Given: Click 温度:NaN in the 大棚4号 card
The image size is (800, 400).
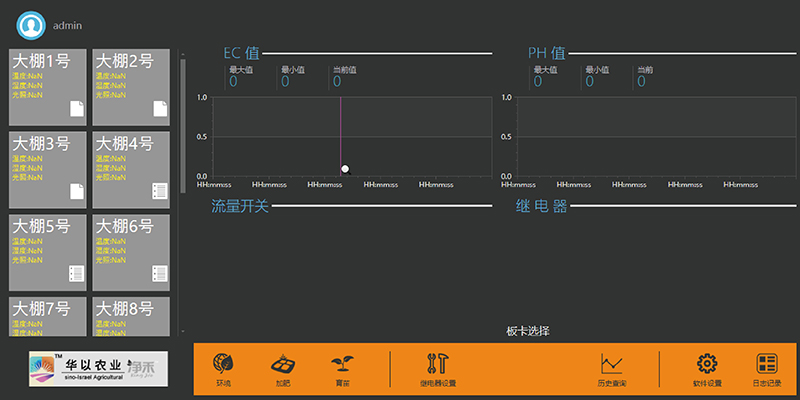Looking at the screenshot, I should tap(111, 159).
